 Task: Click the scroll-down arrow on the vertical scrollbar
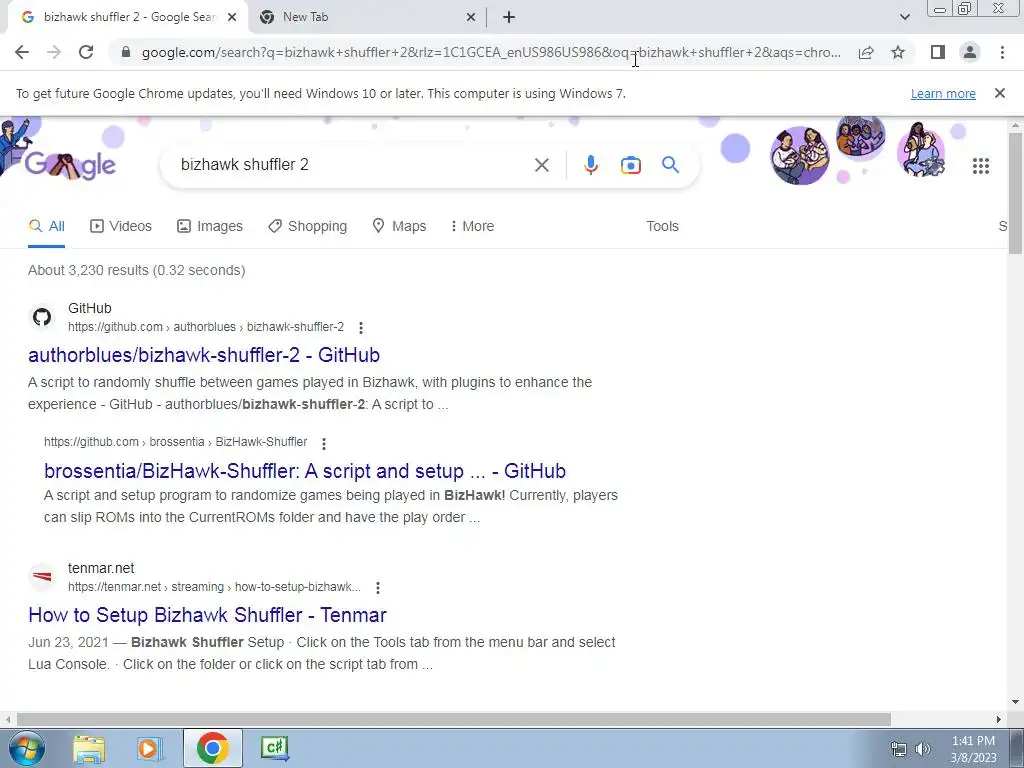point(1016,702)
